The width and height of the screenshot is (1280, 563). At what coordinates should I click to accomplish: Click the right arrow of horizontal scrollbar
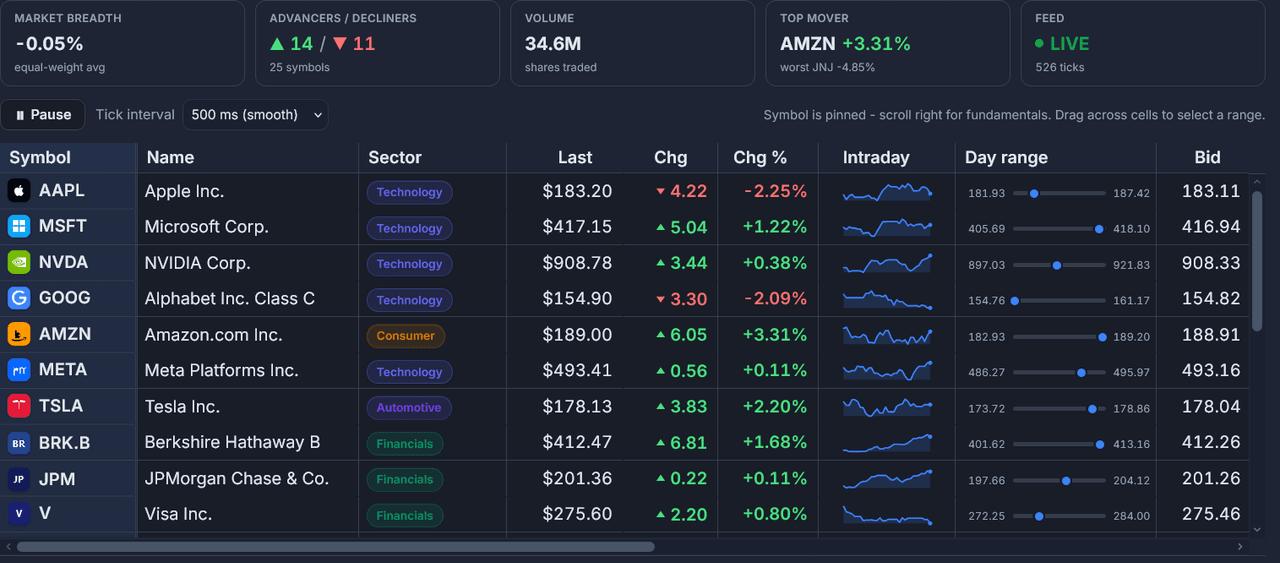tap(1241, 547)
